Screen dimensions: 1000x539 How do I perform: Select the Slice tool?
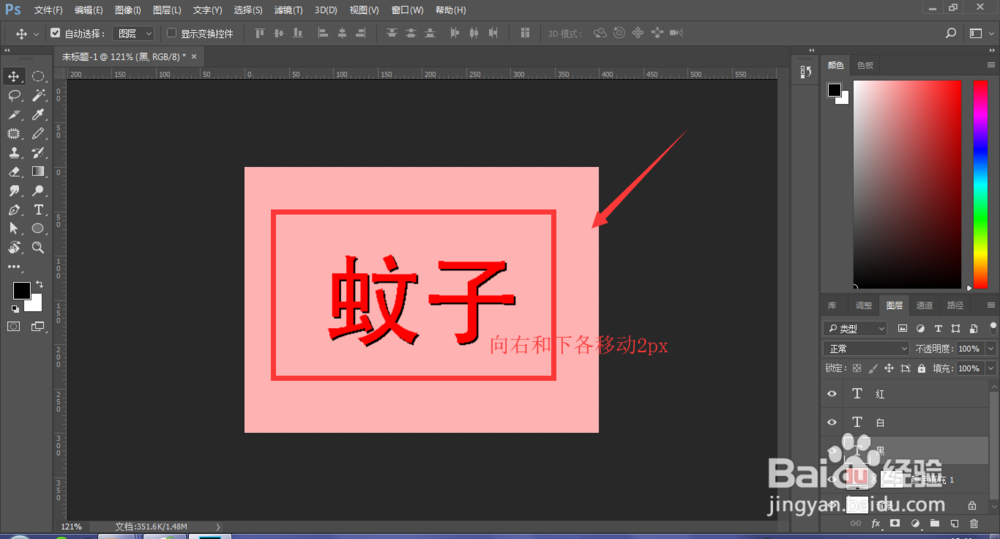click(x=13, y=115)
